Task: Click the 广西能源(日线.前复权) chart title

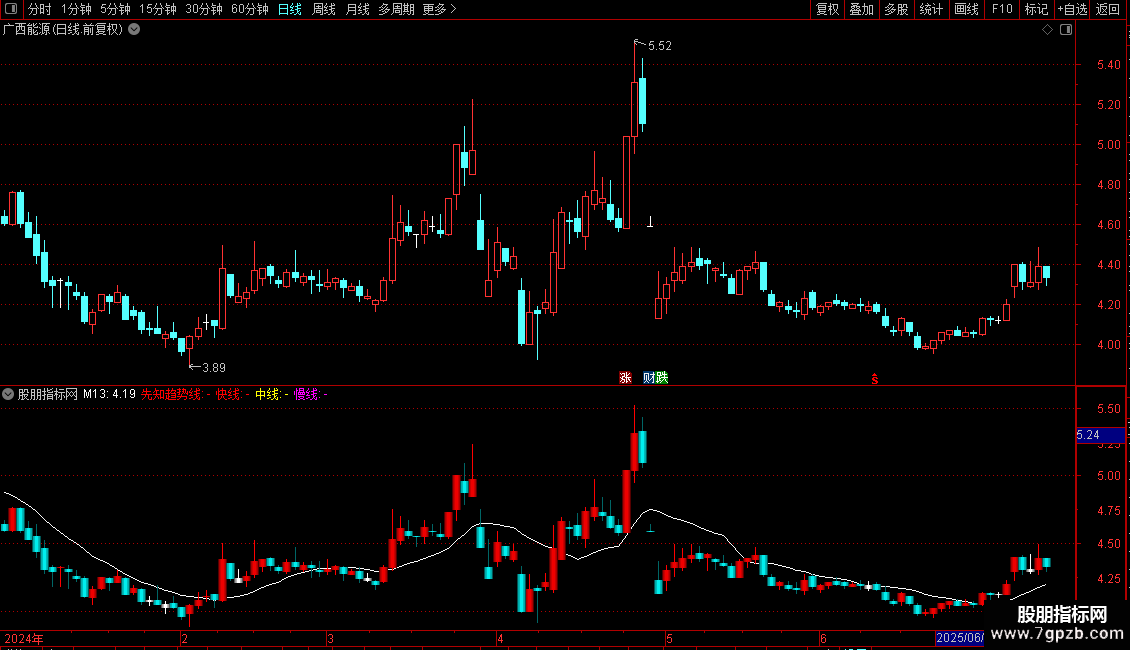Action: [63, 30]
